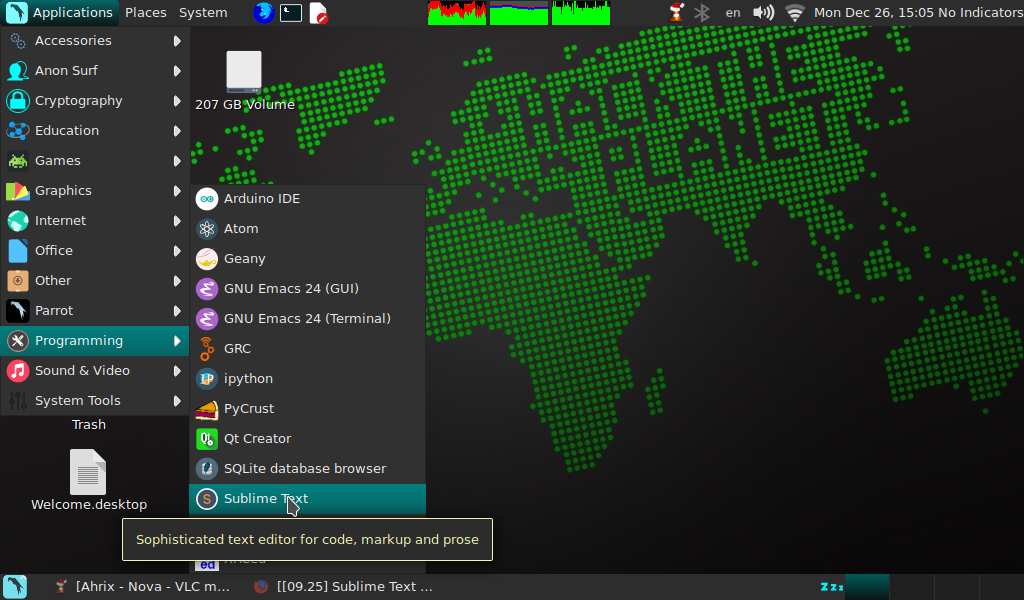The height and width of the screenshot is (600, 1024).
Task: Open the Wi-Fi network indicator
Action: coord(795,12)
